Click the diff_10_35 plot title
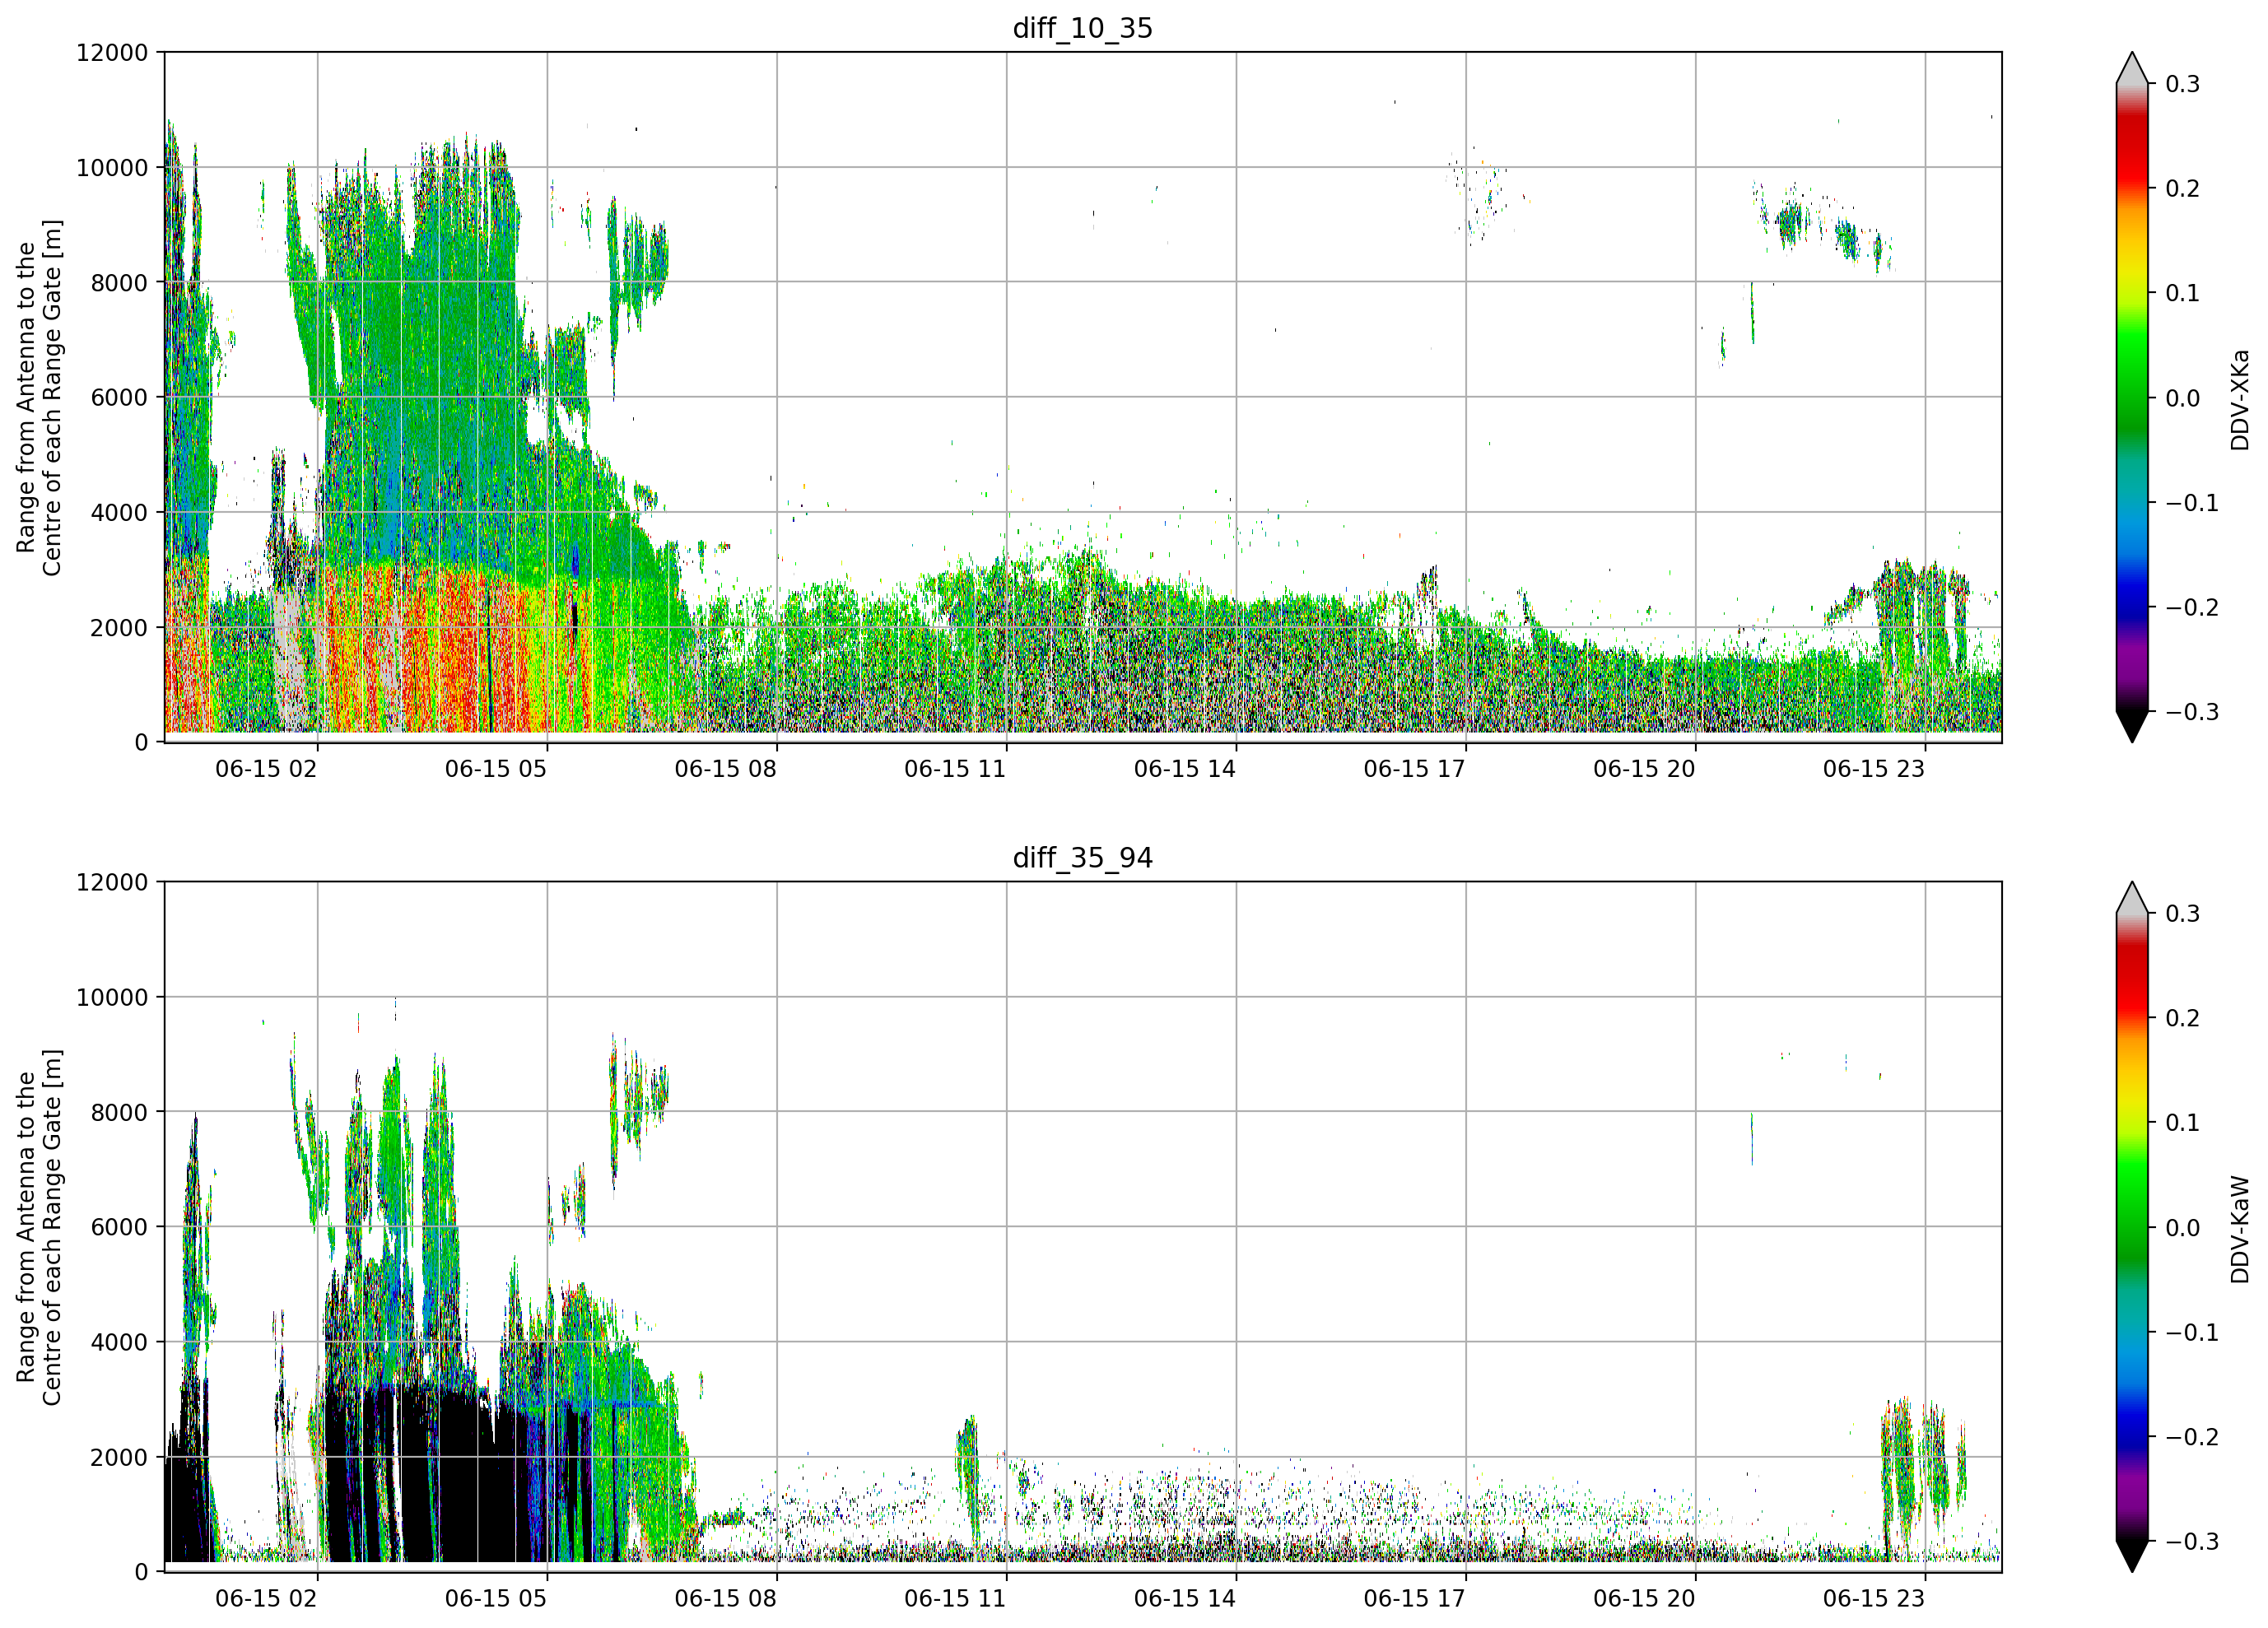The image size is (2268, 1628). click(x=1083, y=28)
